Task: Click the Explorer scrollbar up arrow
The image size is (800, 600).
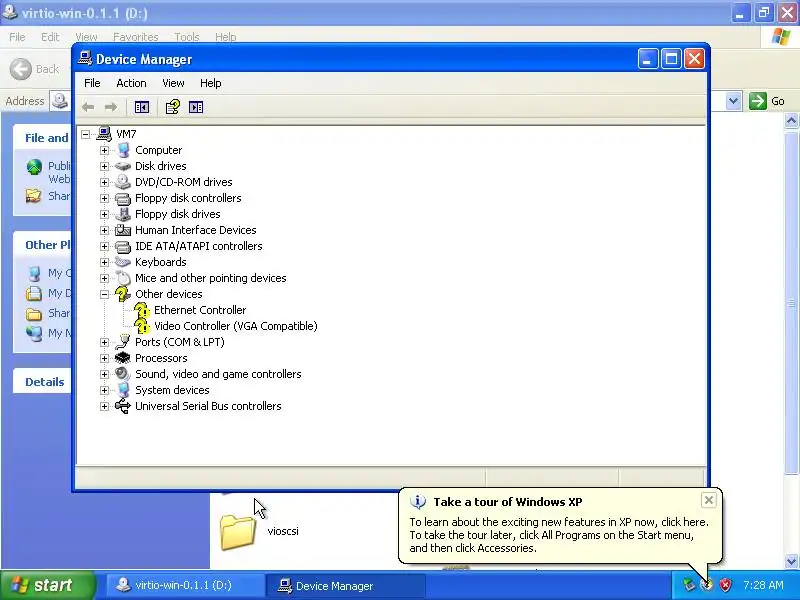Action: point(791,121)
